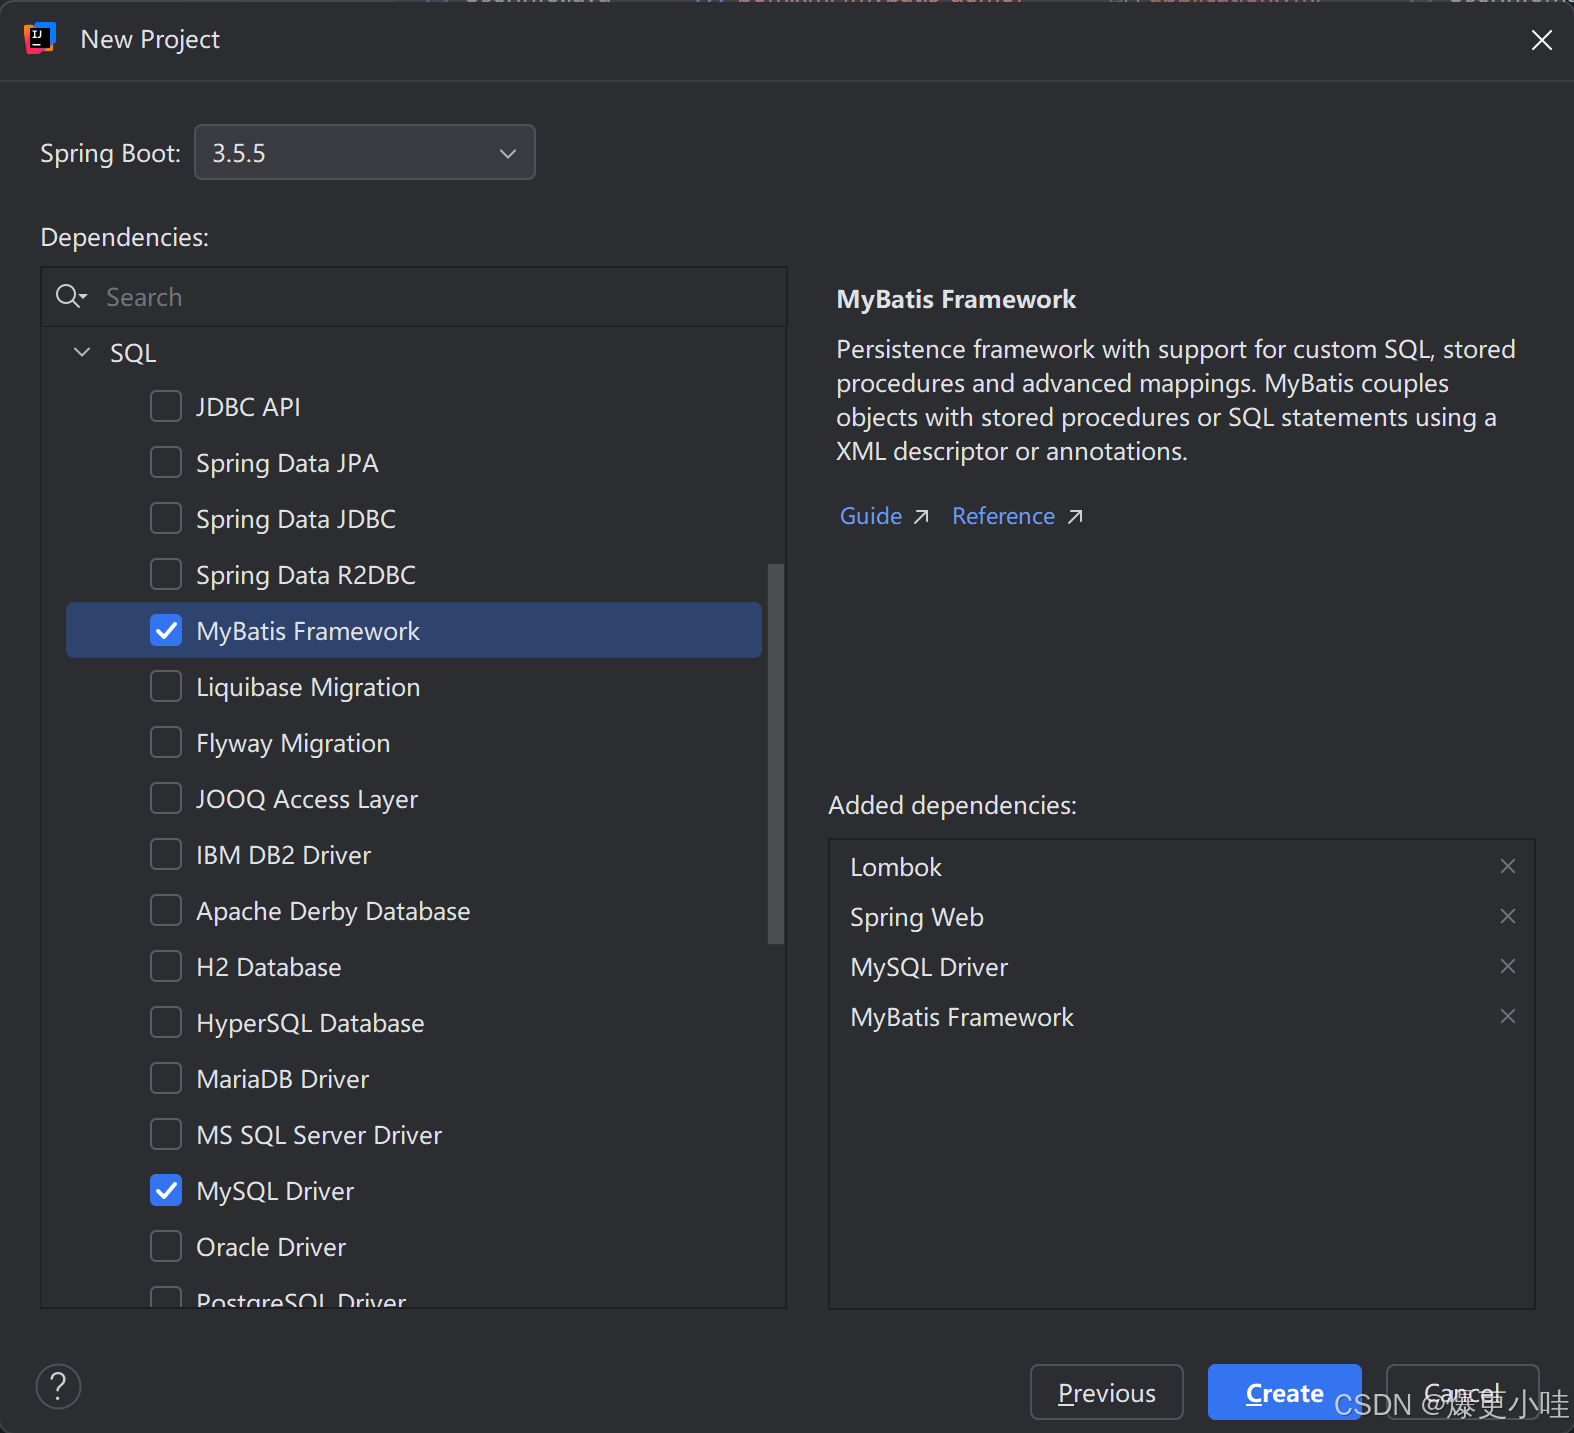1574x1433 pixels.
Task: Select the Oracle Driver row label
Action: tap(271, 1247)
